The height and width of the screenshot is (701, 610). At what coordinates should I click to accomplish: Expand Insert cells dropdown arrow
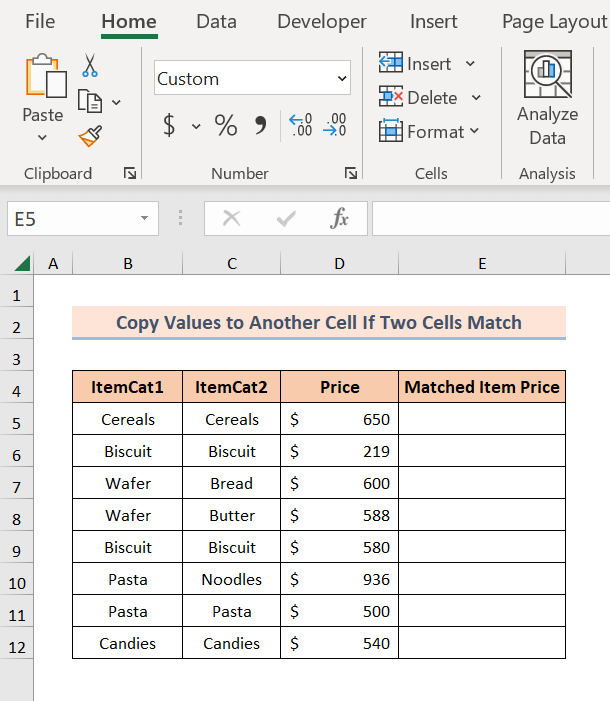click(470, 64)
